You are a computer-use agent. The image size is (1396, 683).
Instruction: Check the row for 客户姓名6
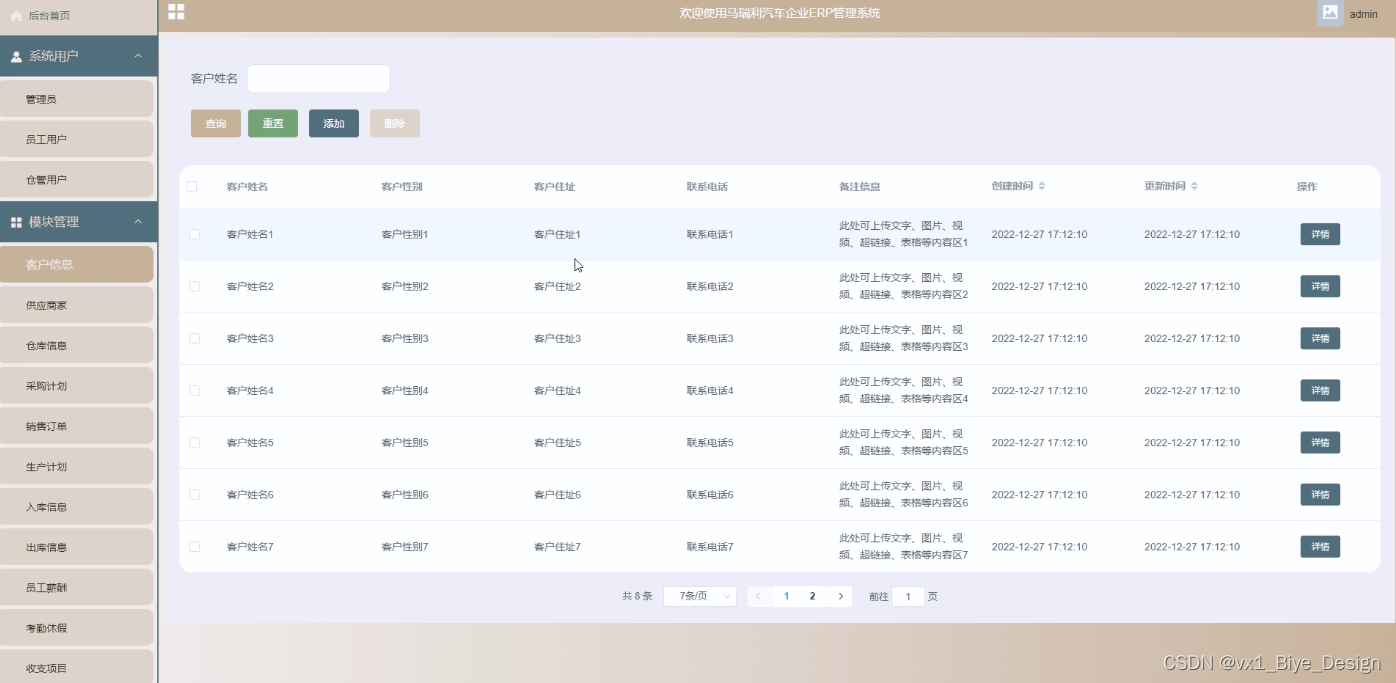[194, 494]
